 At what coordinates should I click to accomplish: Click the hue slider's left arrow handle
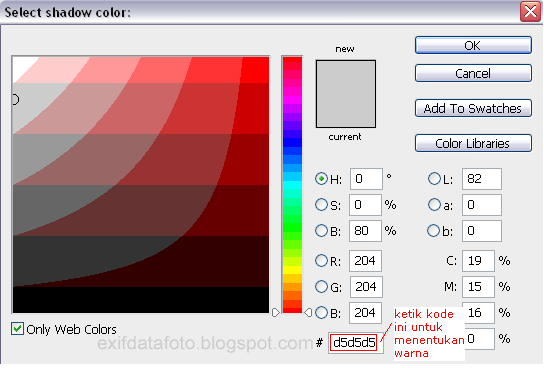coord(275,313)
